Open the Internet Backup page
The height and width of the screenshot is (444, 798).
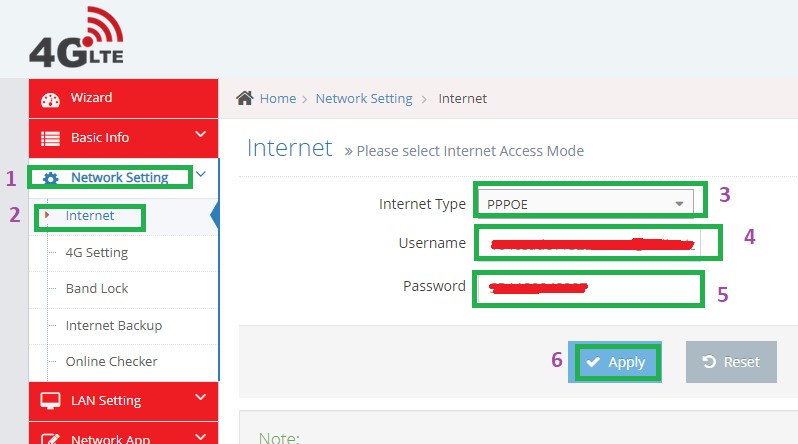pyautogui.click(x=113, y=325)
